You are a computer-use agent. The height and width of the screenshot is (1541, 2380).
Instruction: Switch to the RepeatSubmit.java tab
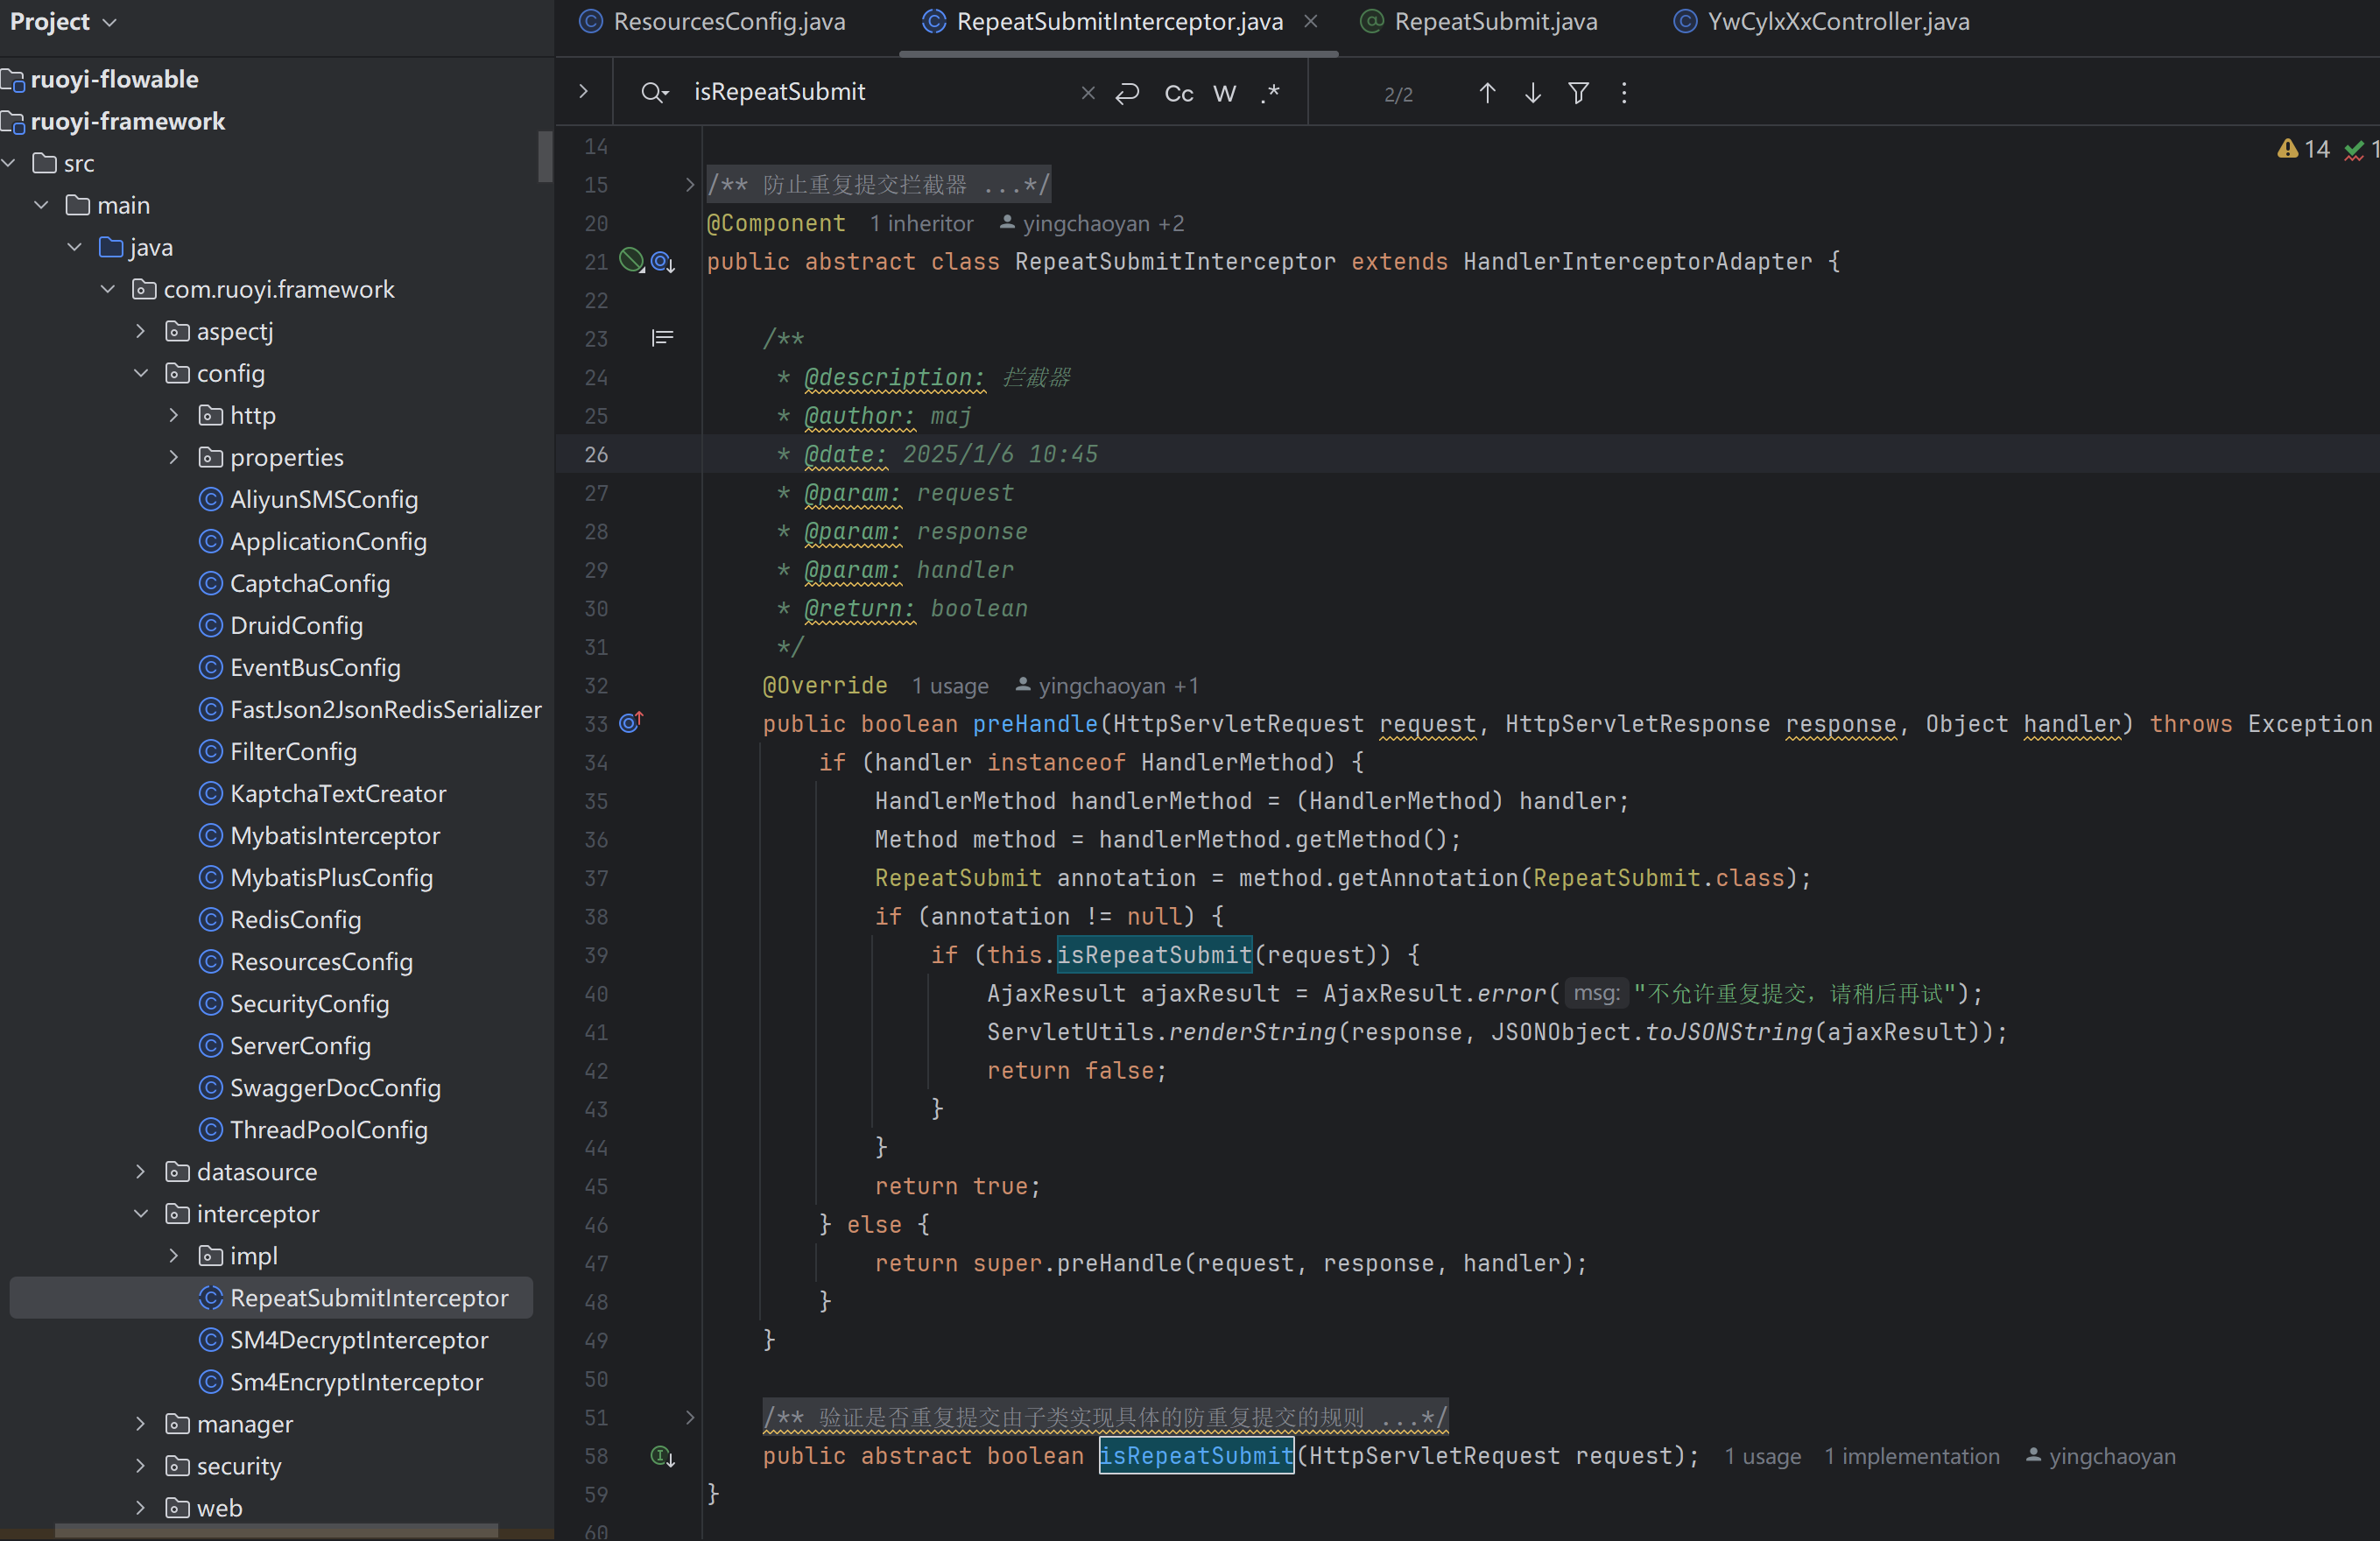1494,22
